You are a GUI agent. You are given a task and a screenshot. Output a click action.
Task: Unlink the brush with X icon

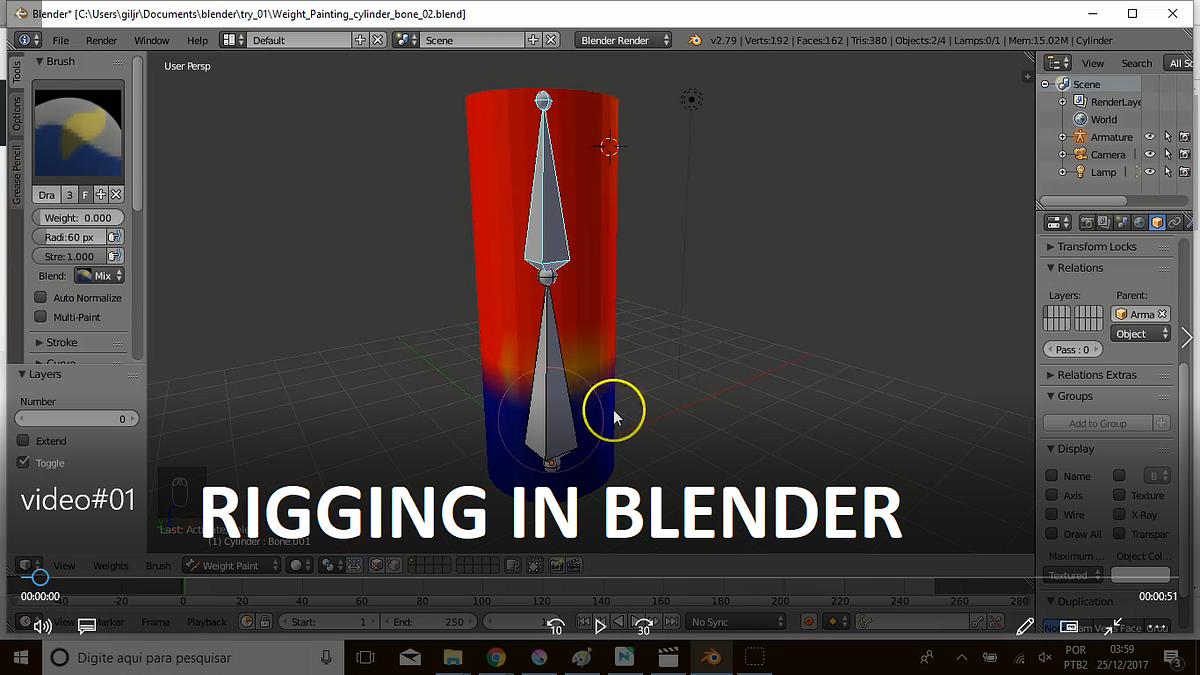click(x=116, y=195)
